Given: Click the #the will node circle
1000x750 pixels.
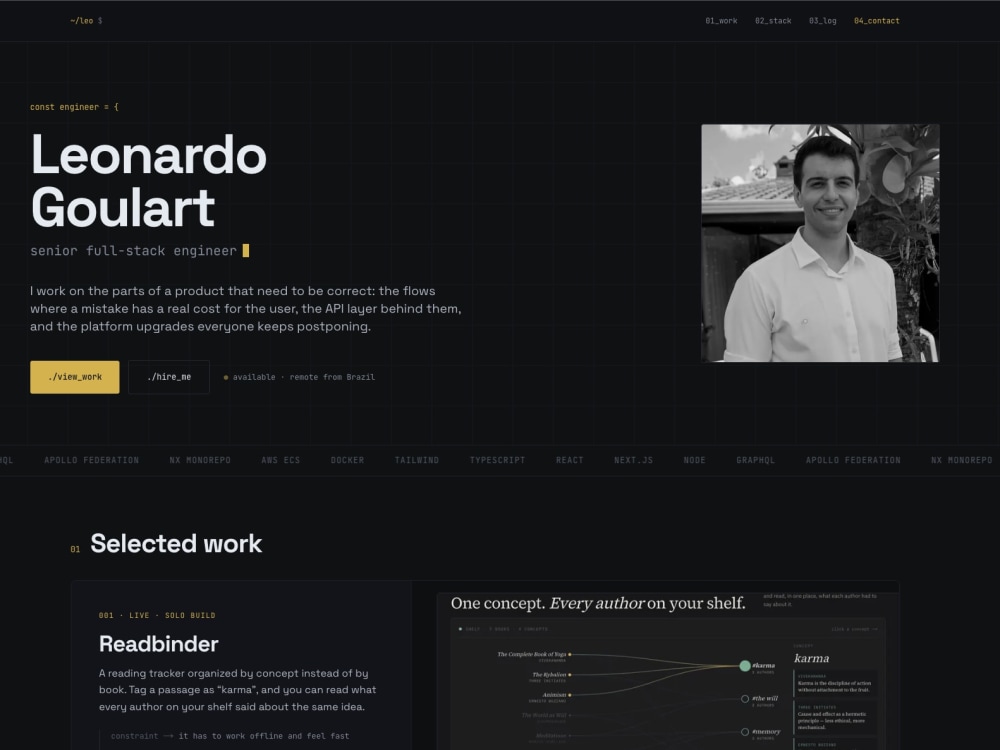Looking at the screenshot, I should click(x=744, y=699).
